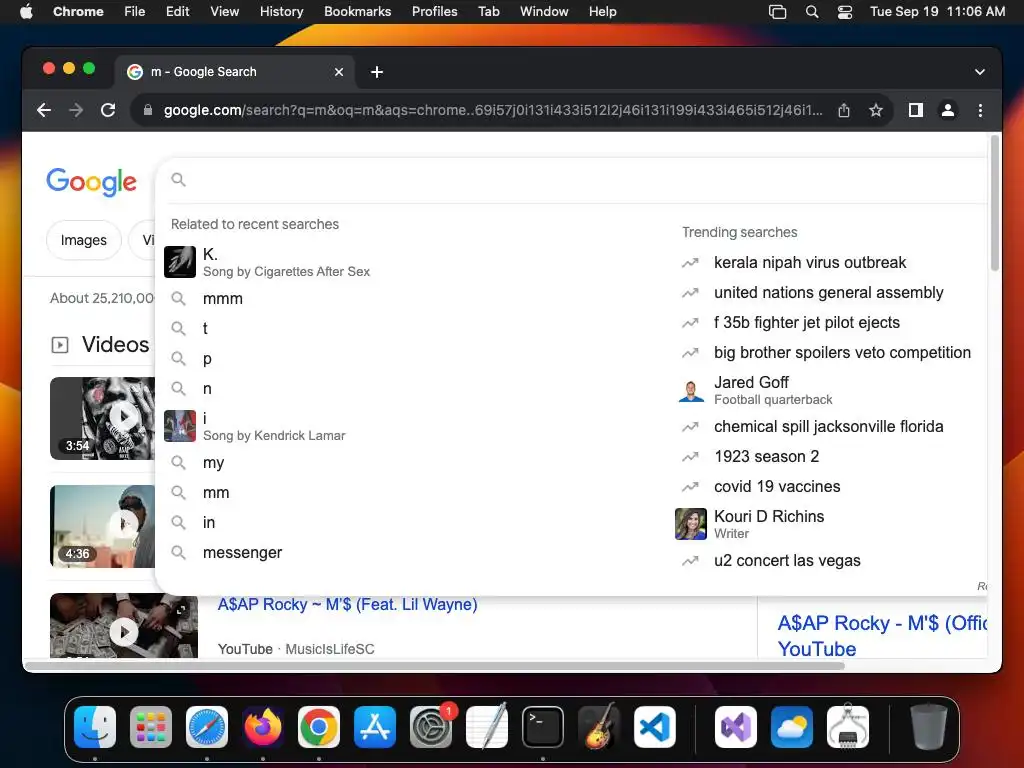
Task: Choose suggestion 'i' Song by Kendrick Lamar
Action: 411,426
